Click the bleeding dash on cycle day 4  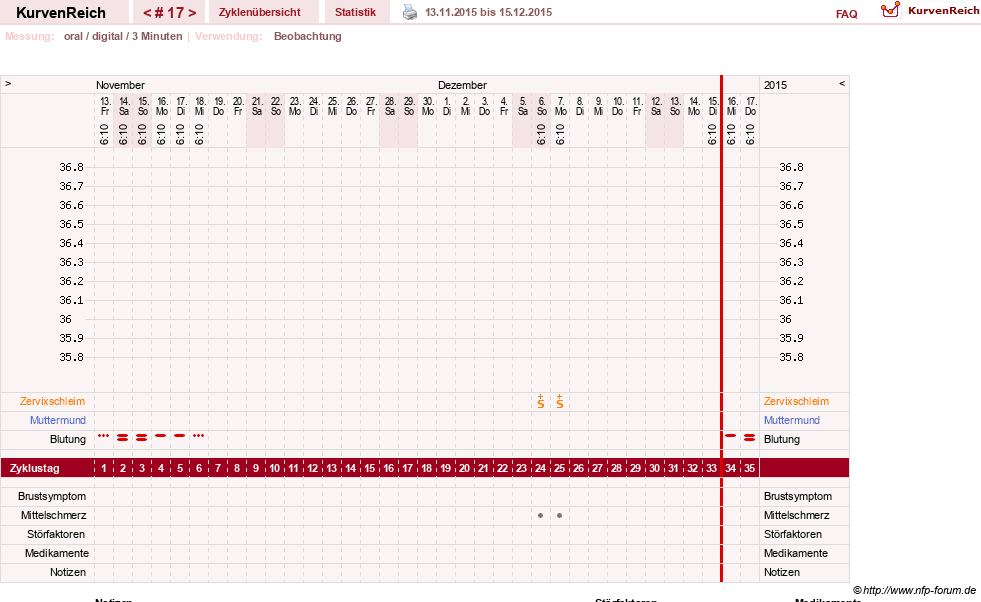pos(161,435)
